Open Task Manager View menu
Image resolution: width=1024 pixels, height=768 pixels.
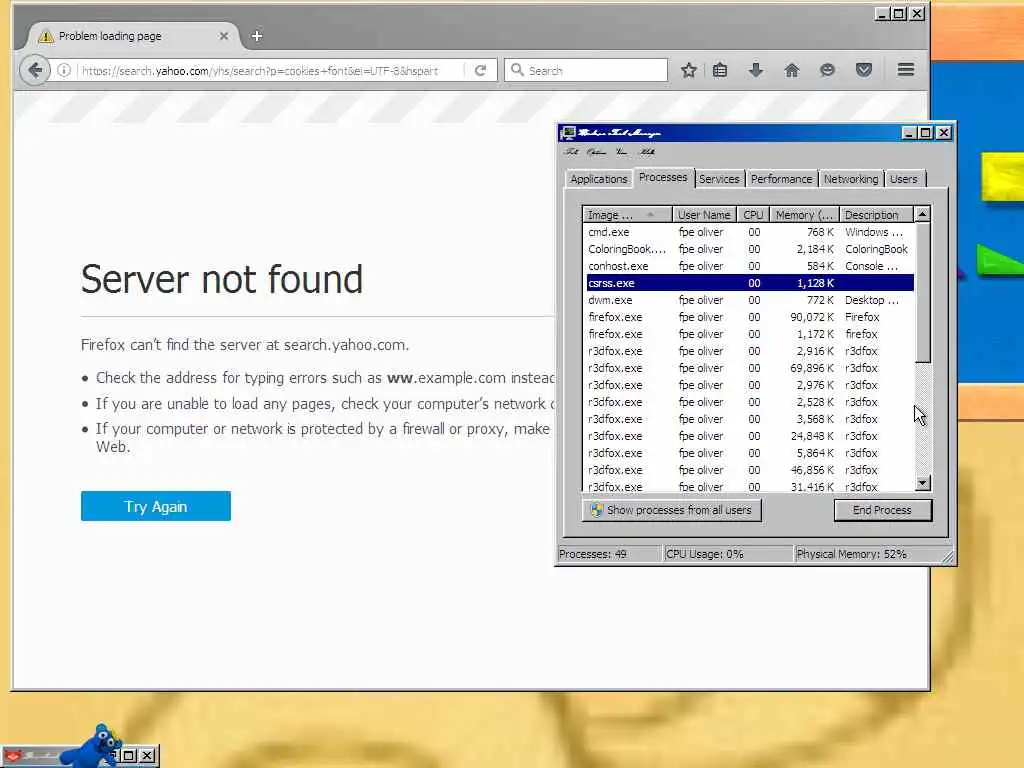tap(622, 152)
